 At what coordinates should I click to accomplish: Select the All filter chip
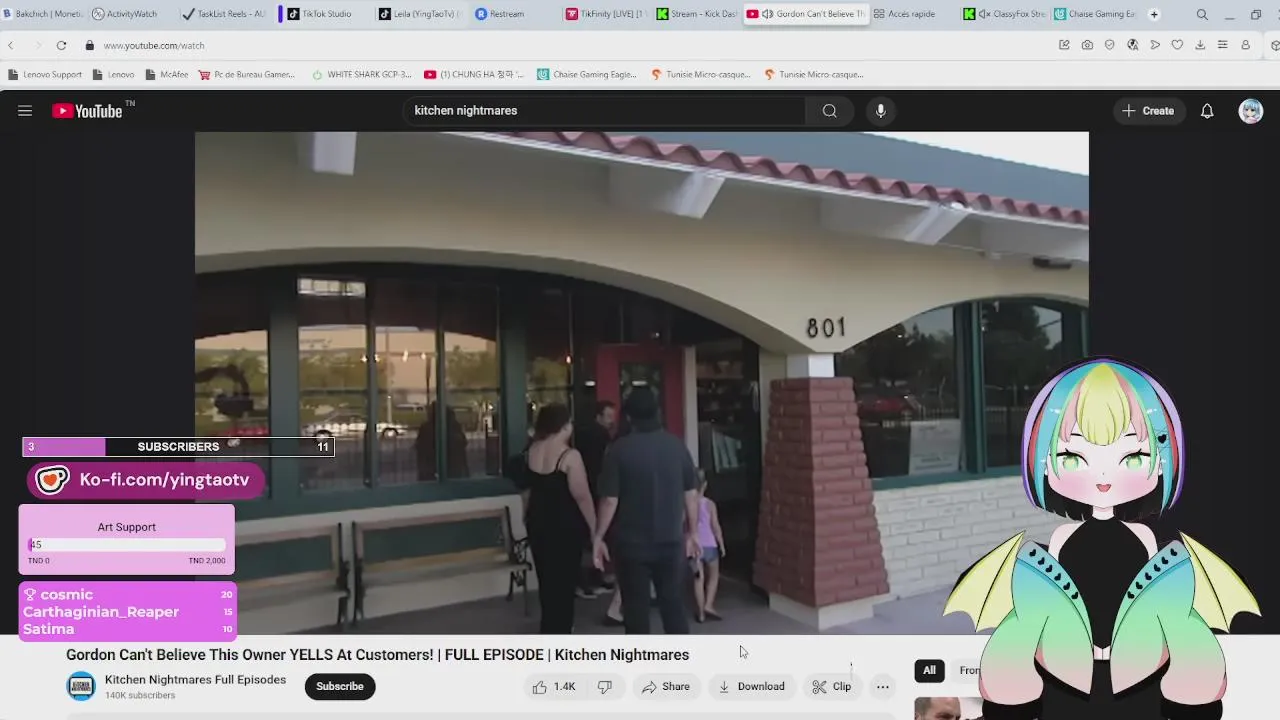pos(929,671)
